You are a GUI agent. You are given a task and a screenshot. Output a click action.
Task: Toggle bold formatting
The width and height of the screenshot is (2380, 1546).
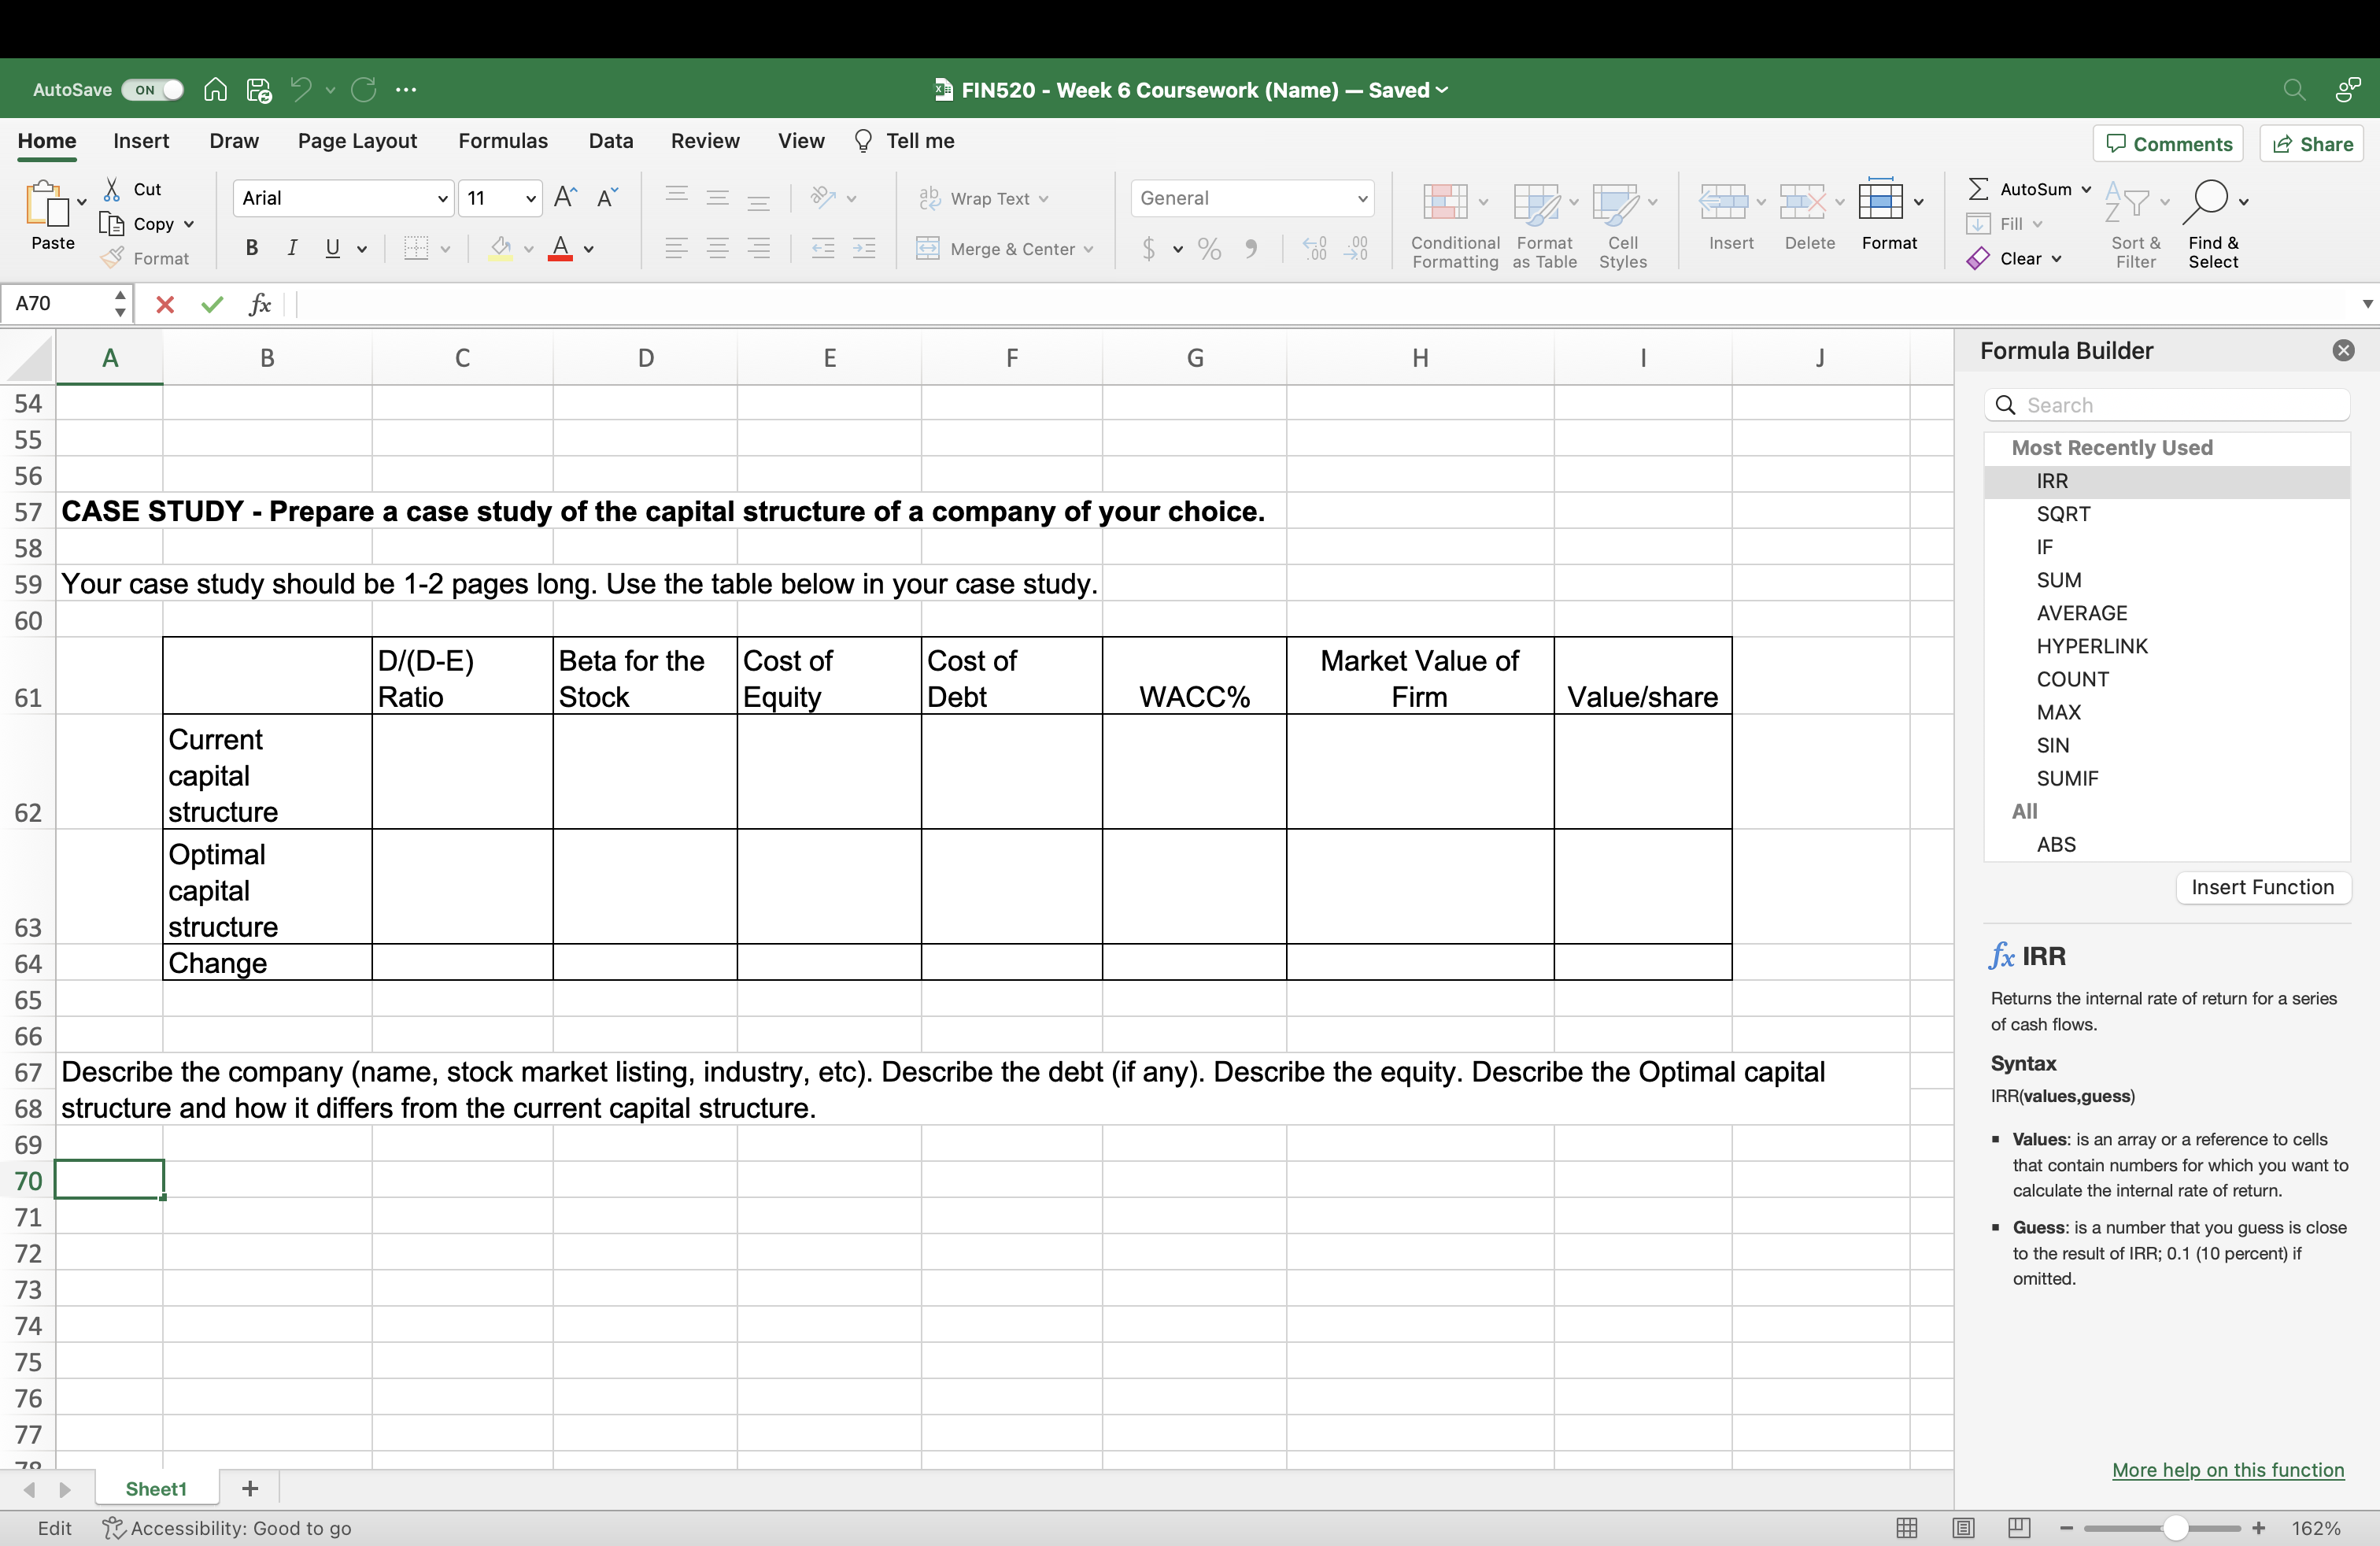pyautogui.click(x=252, y=248)
